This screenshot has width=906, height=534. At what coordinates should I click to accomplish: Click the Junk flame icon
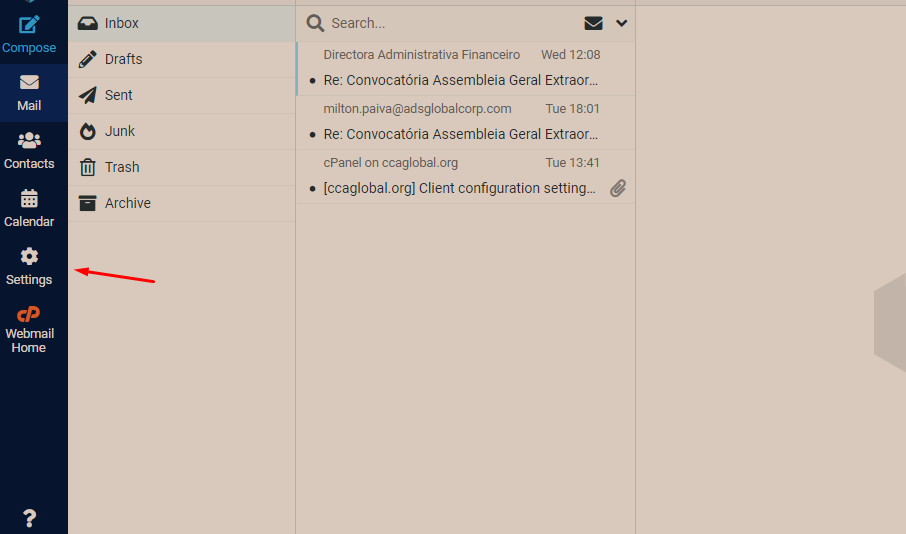pyautogui.click(x=87, y=131)
